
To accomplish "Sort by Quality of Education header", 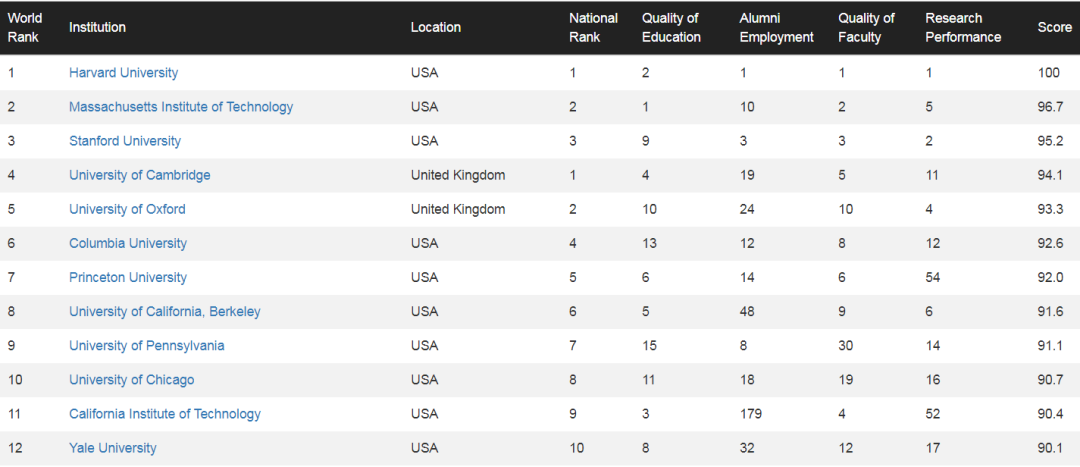I will coord(671,27).
